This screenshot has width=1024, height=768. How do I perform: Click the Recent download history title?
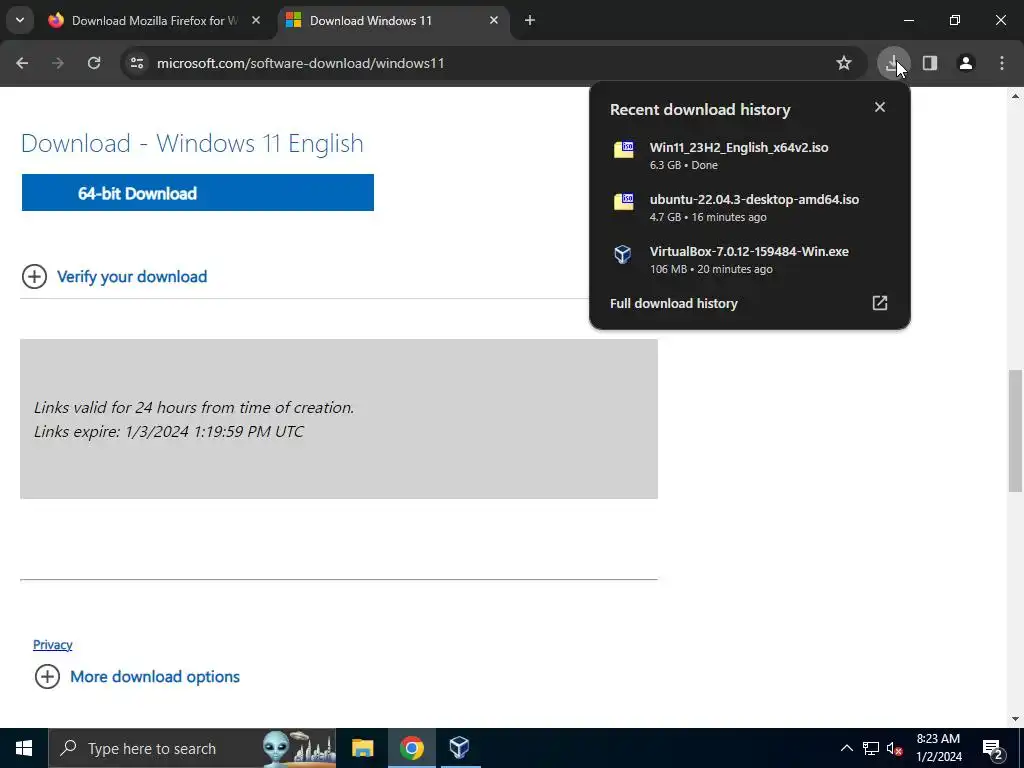click(x=700, y=110)
